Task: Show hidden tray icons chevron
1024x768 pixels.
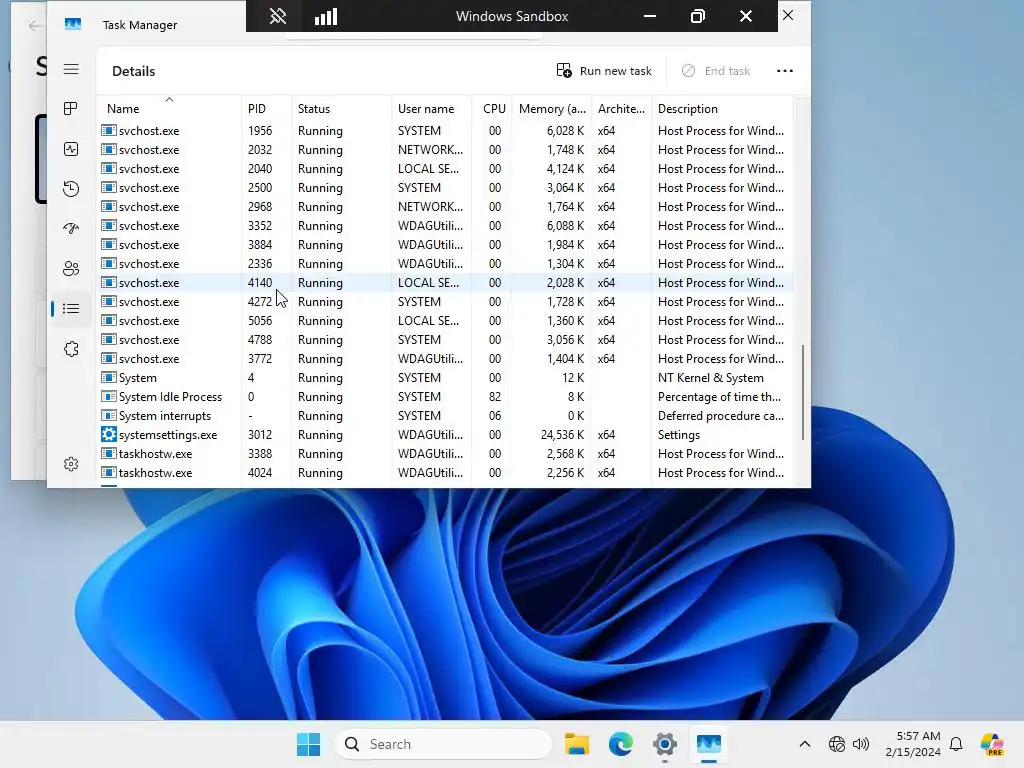Action: (x=805, y=744)
